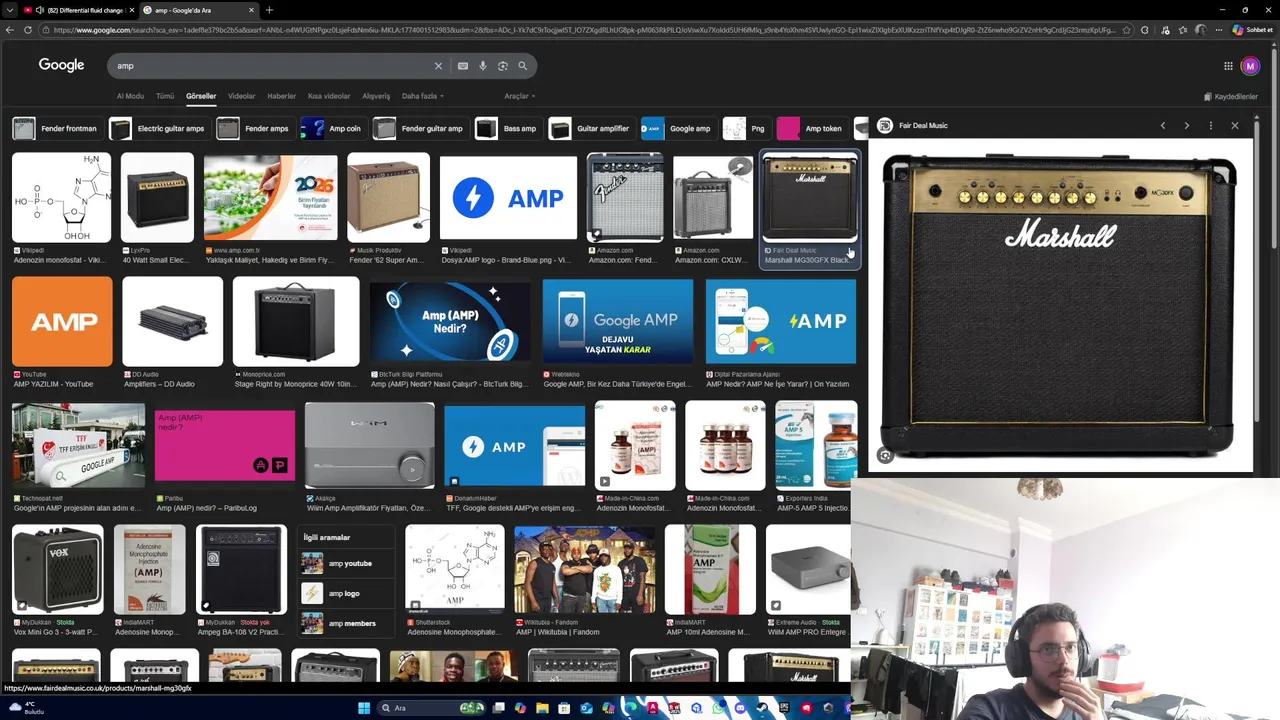Open the Fender '62 Super Amp thumbnail

(x=388, y=197)
